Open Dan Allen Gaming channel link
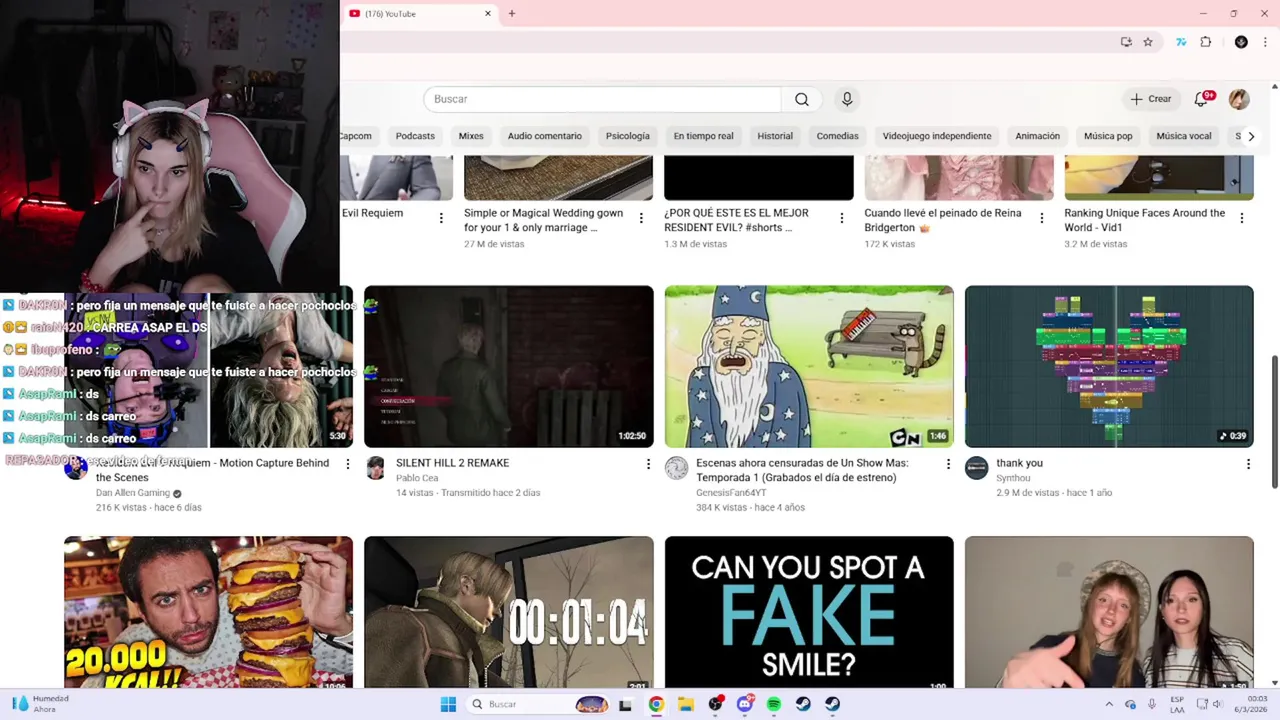Screen dimensions: 1280x720 pyautogui.click(x=132, y=493)
